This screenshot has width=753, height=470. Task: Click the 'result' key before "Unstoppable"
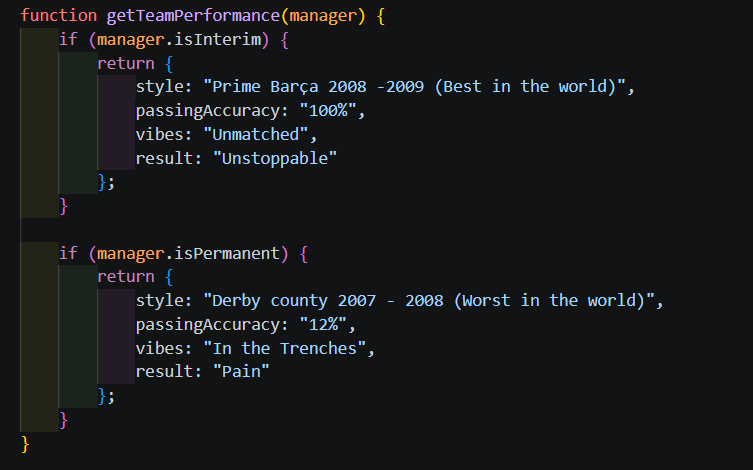(164, 158)
